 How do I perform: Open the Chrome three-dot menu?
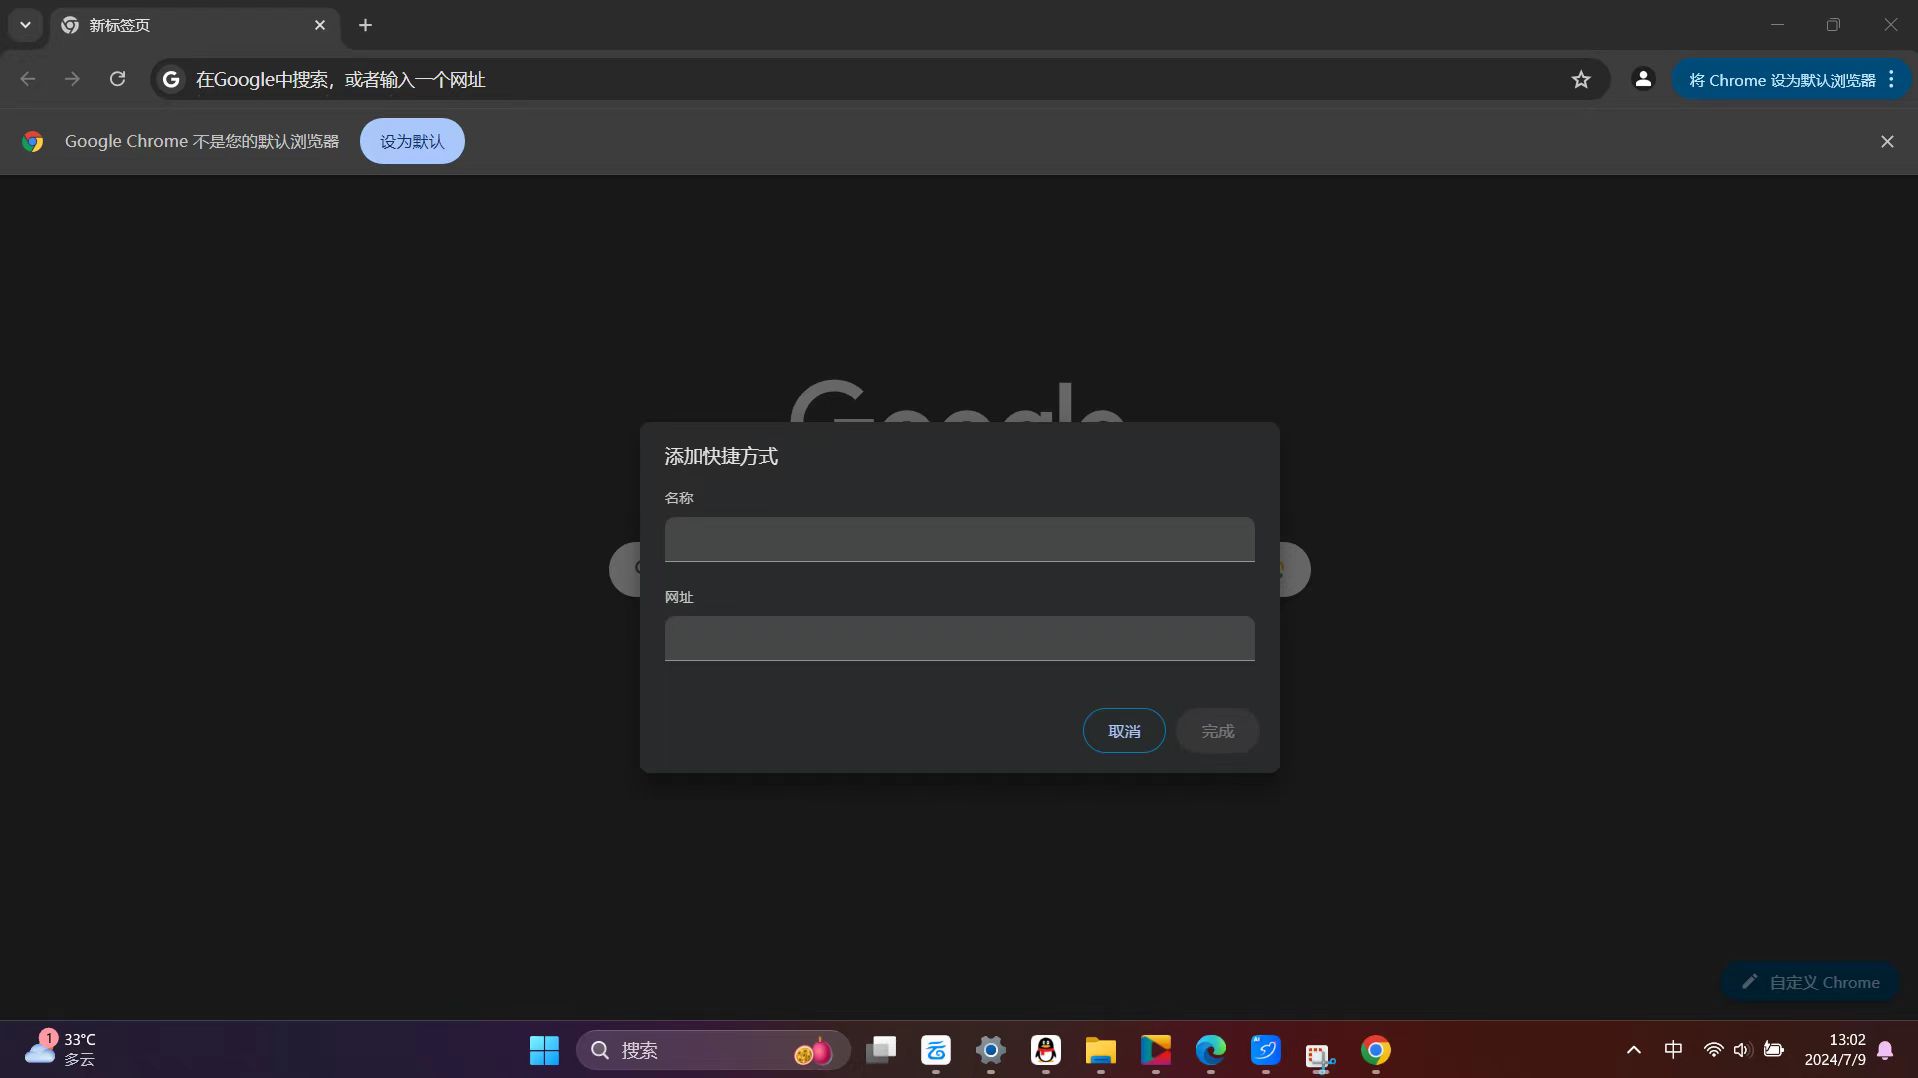pos(1891,79)
